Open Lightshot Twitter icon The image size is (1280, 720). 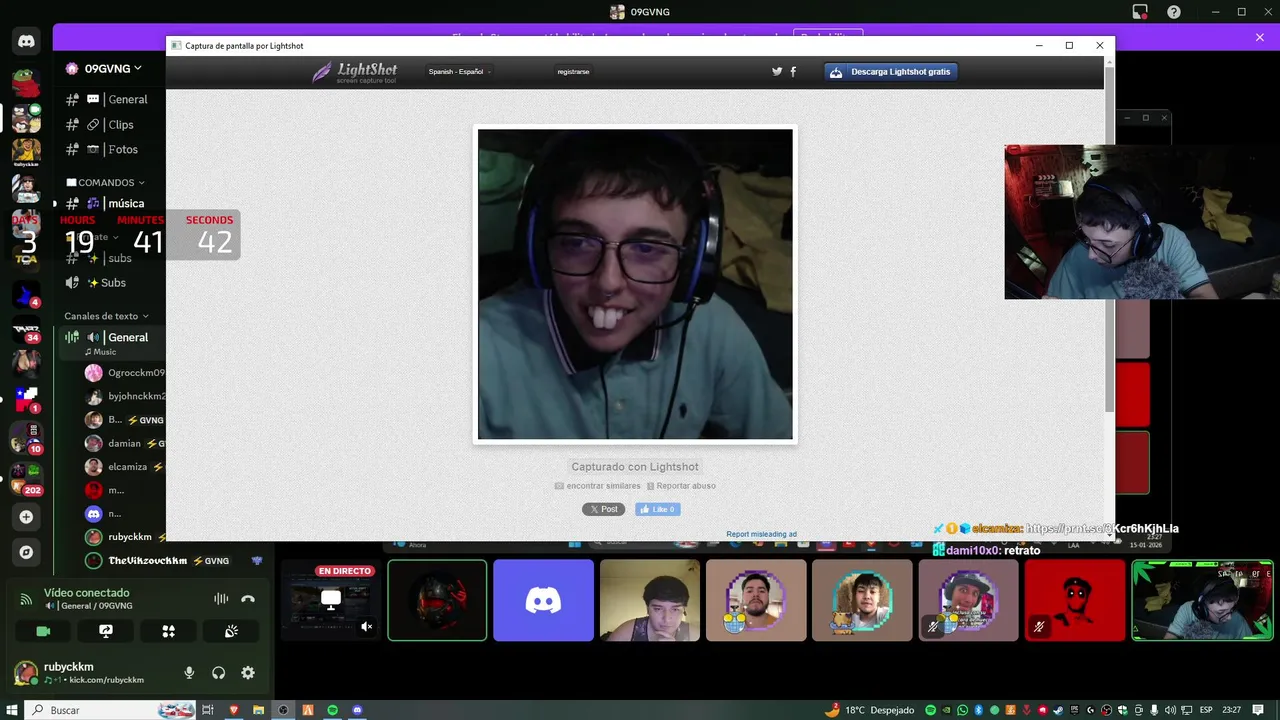point(777,72)
